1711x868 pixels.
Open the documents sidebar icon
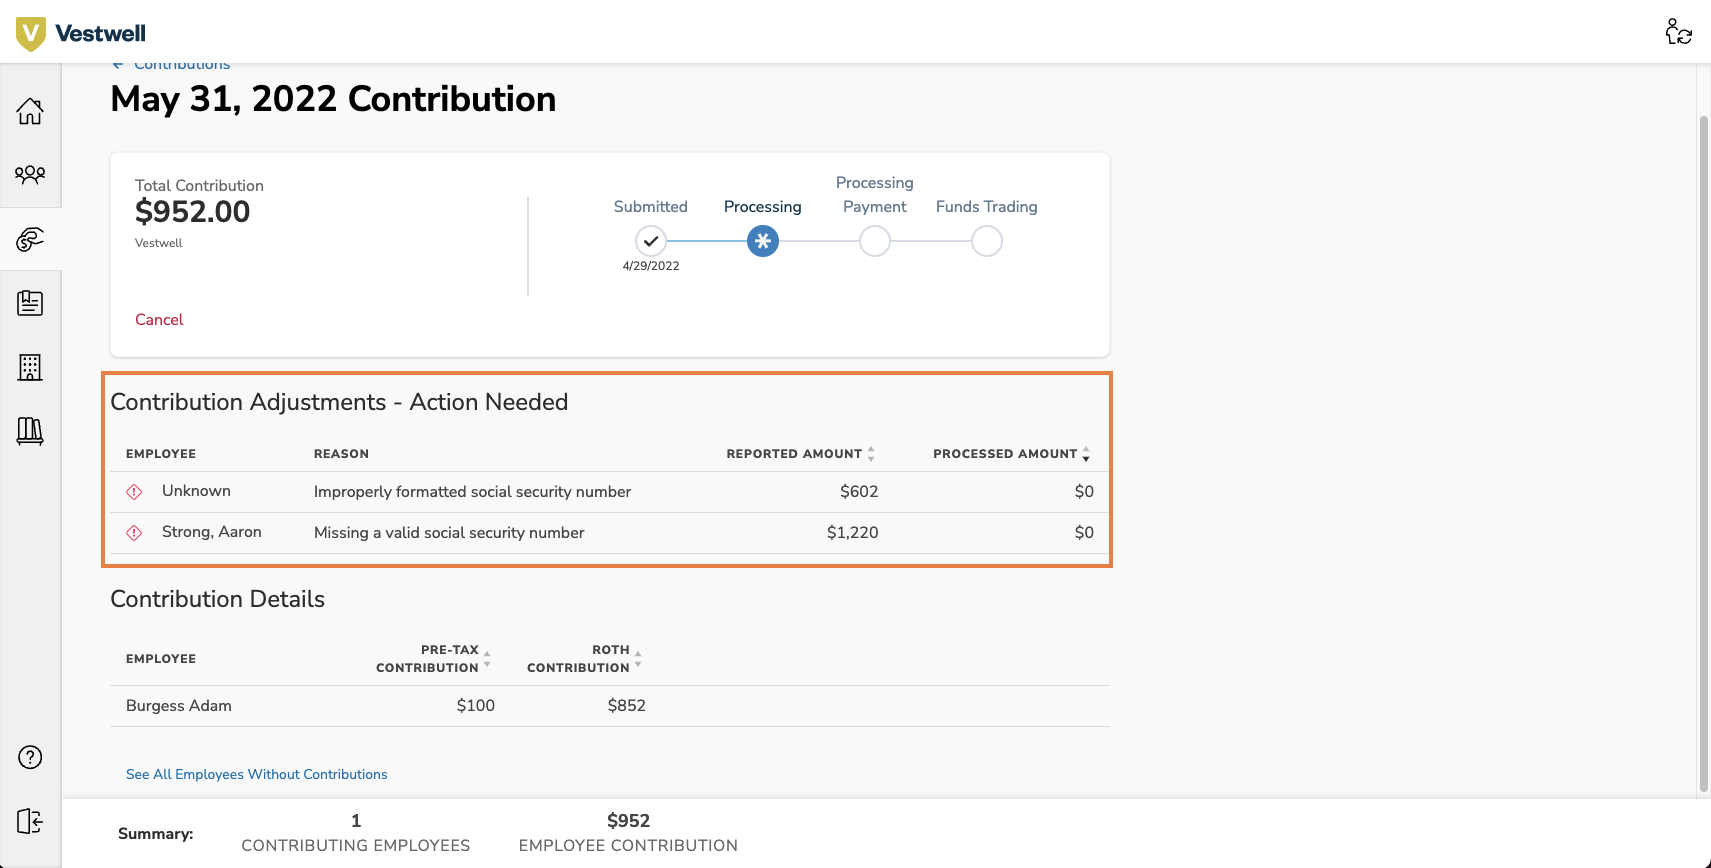[x=30, y=303]
